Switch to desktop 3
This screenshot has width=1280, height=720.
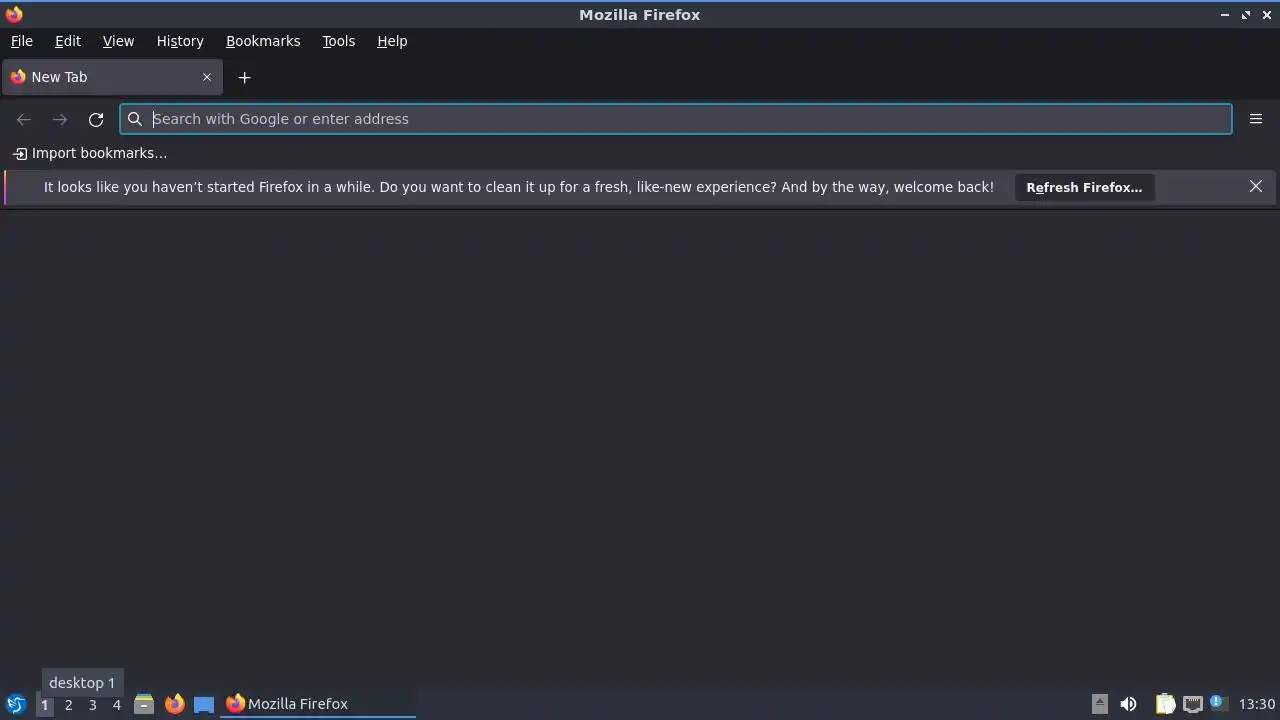92,705
